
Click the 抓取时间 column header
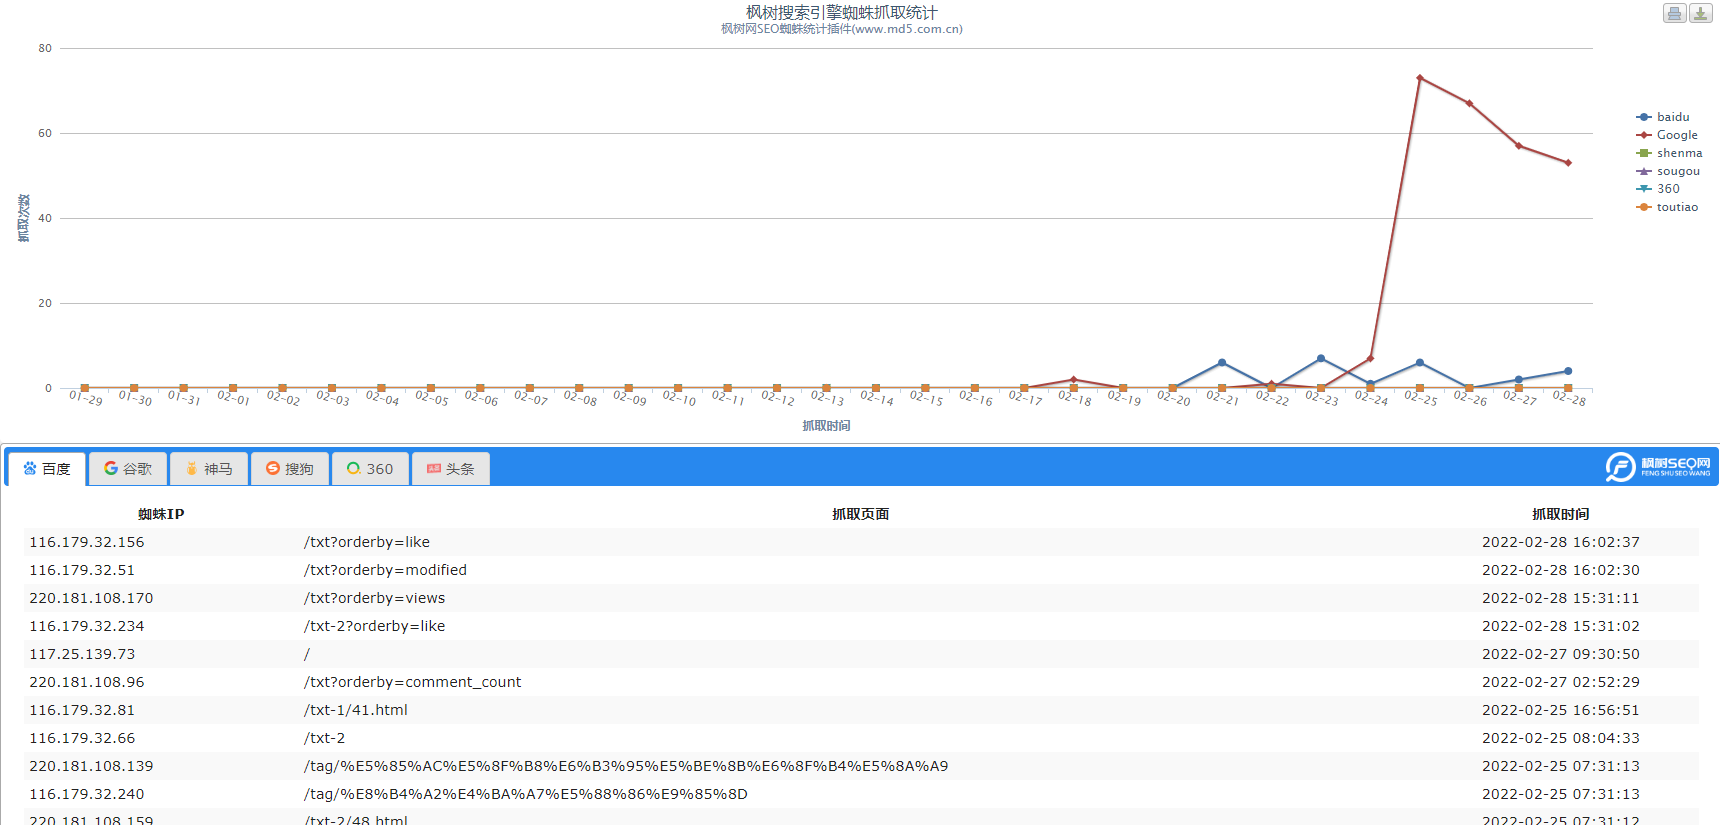1561,514
